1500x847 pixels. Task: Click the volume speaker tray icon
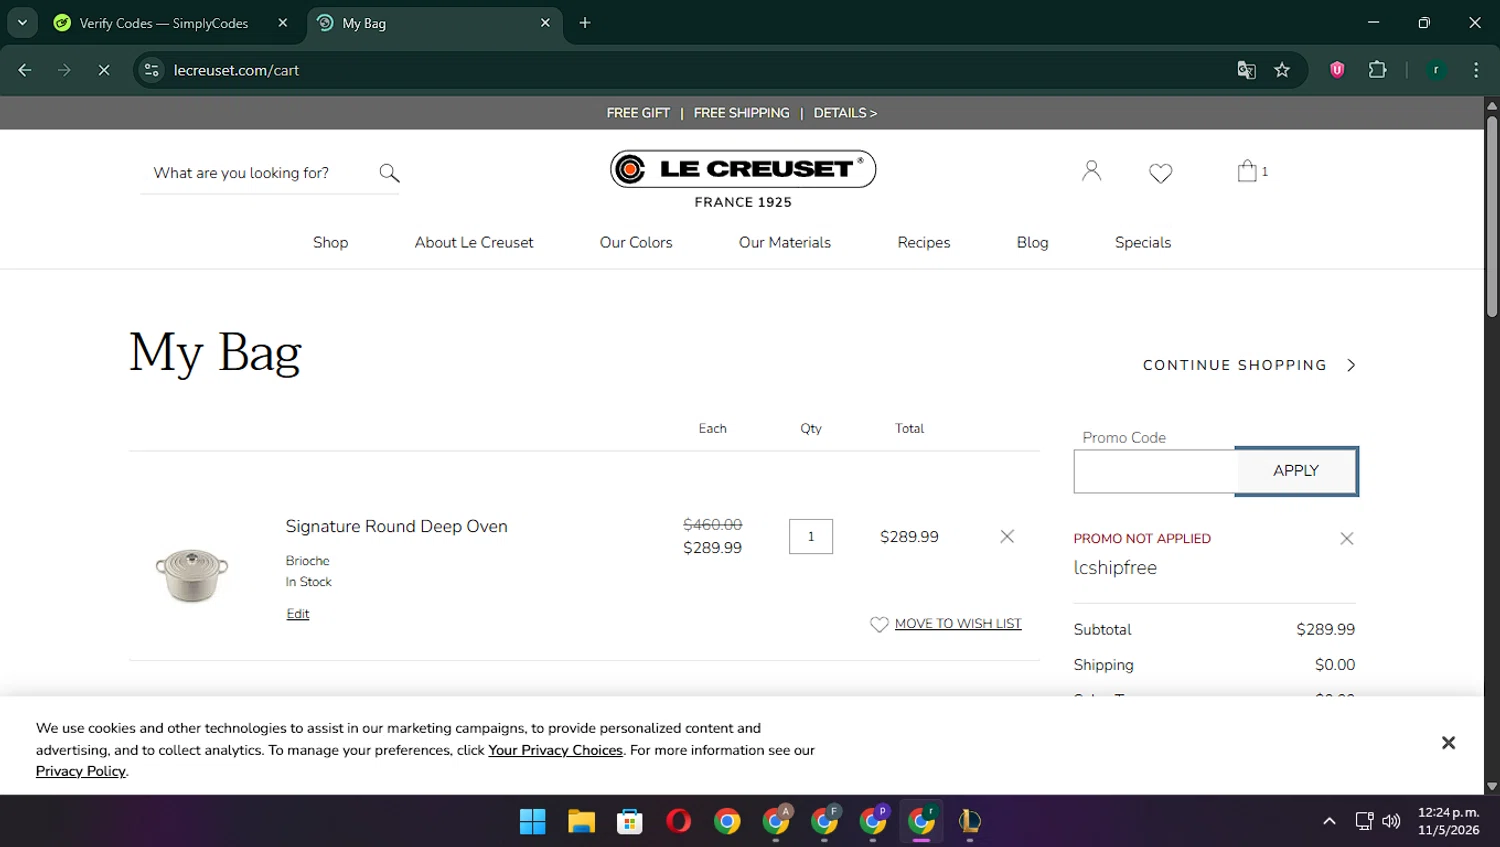pyautogui.click(x=1391, y=821)
